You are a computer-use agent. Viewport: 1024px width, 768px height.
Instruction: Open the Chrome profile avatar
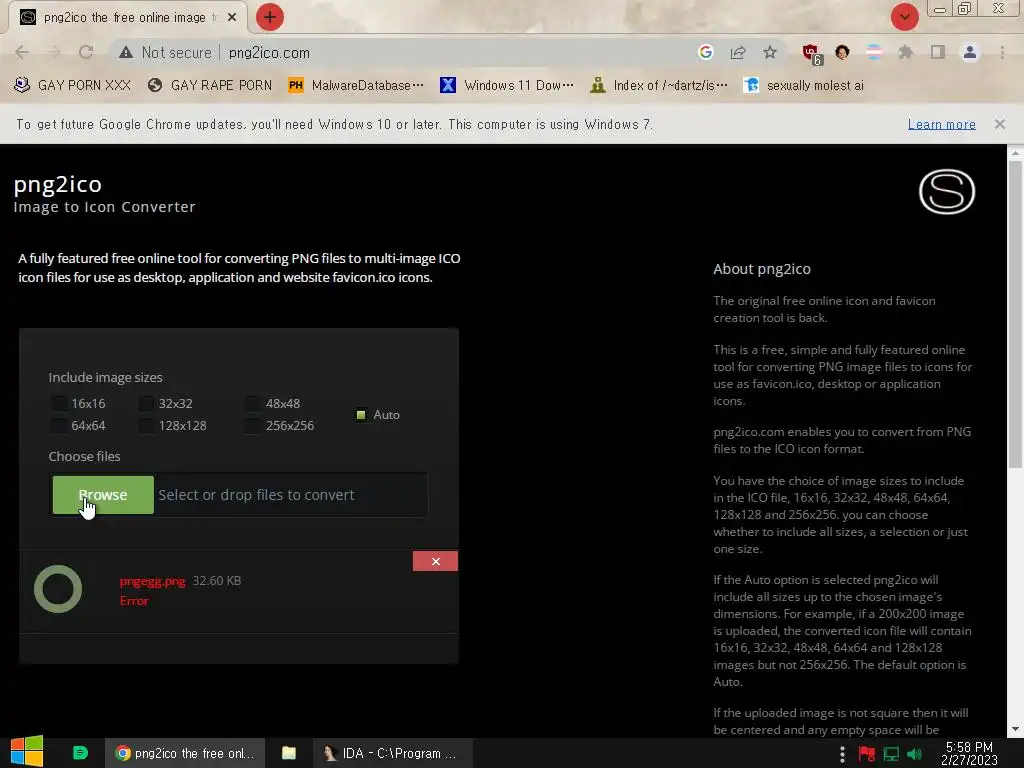(x=970, y=52)
